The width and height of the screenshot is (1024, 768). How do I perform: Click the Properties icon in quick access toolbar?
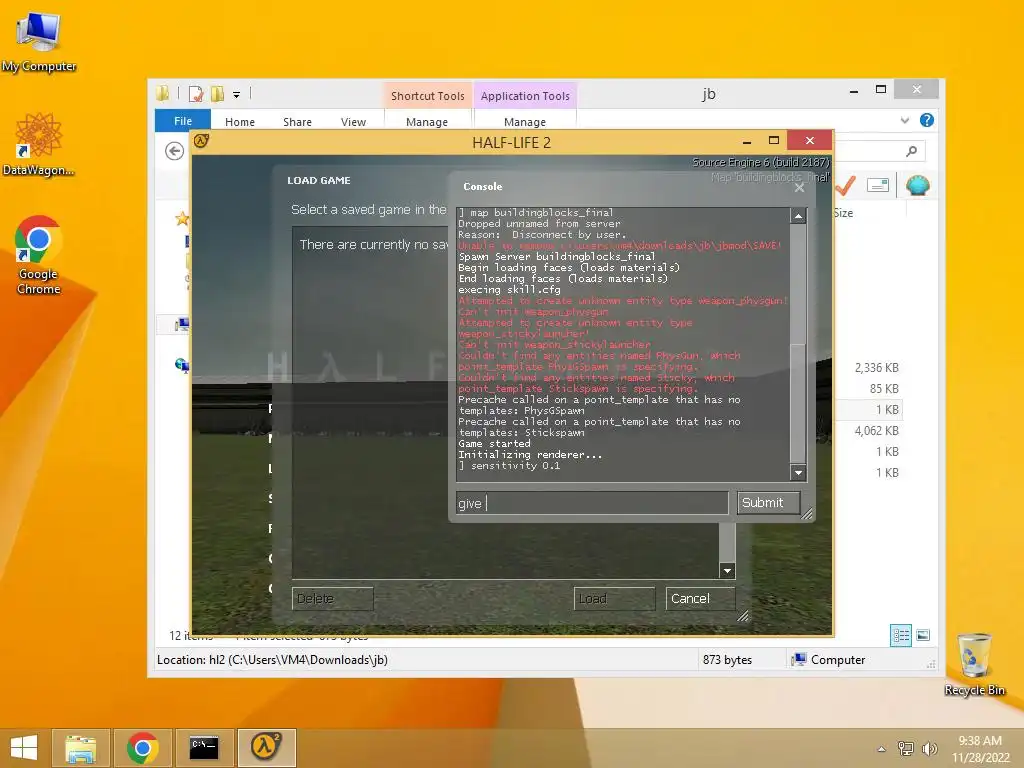point(196,94)
